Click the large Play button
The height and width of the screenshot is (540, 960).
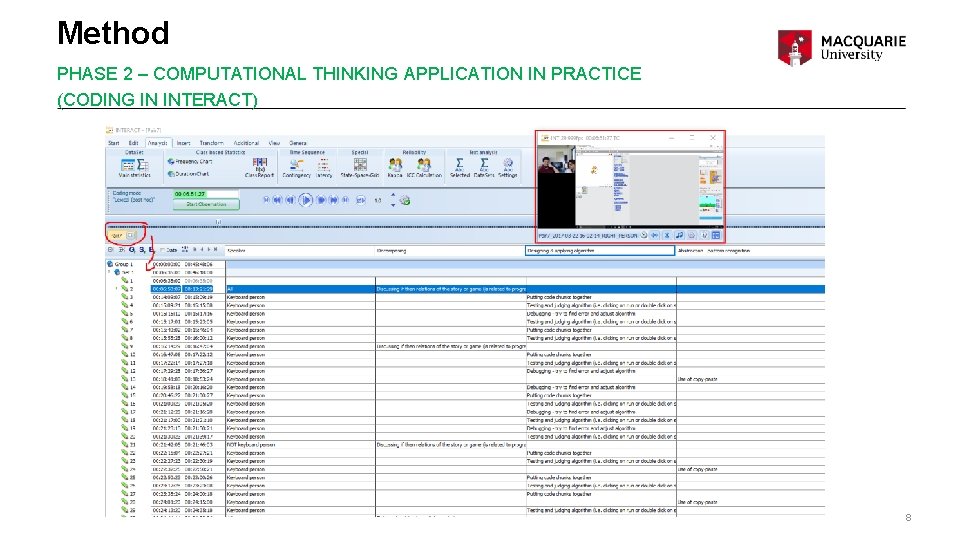[x=306, y=200]
